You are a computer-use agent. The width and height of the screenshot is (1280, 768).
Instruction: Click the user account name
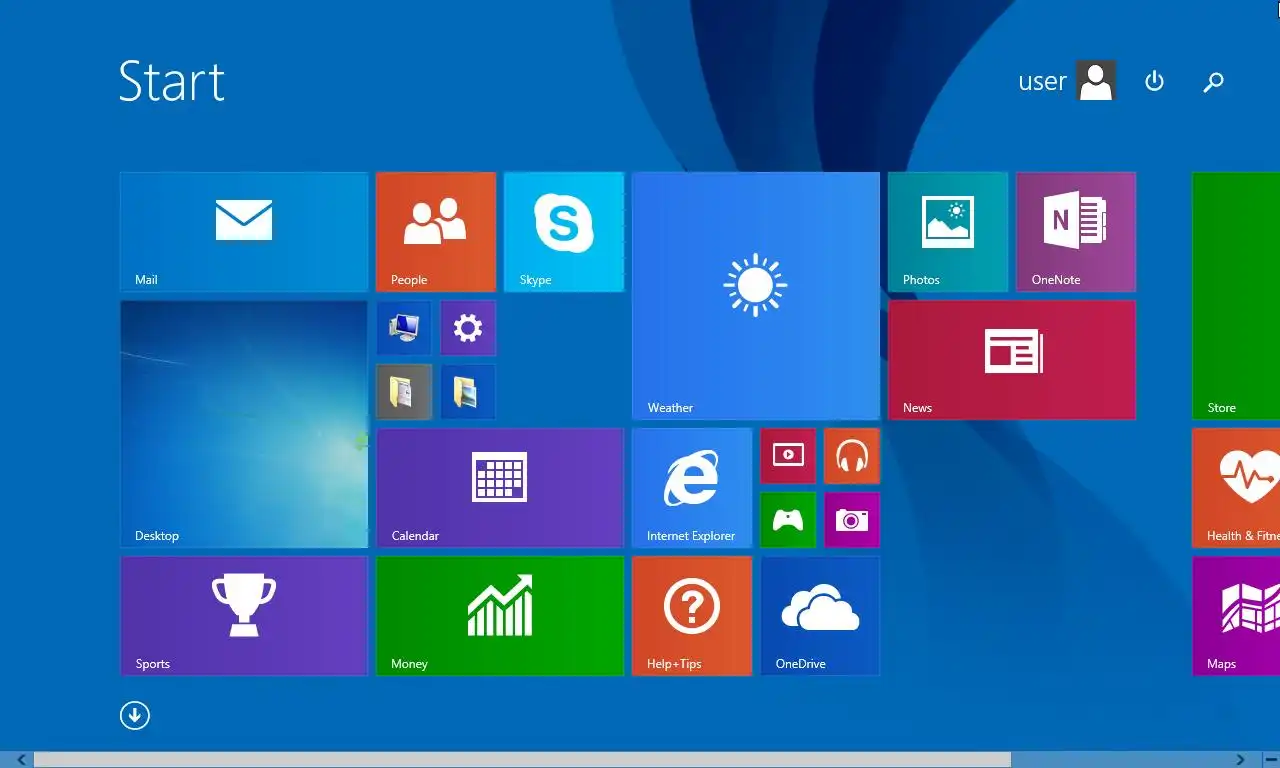tap(1042, 82)
